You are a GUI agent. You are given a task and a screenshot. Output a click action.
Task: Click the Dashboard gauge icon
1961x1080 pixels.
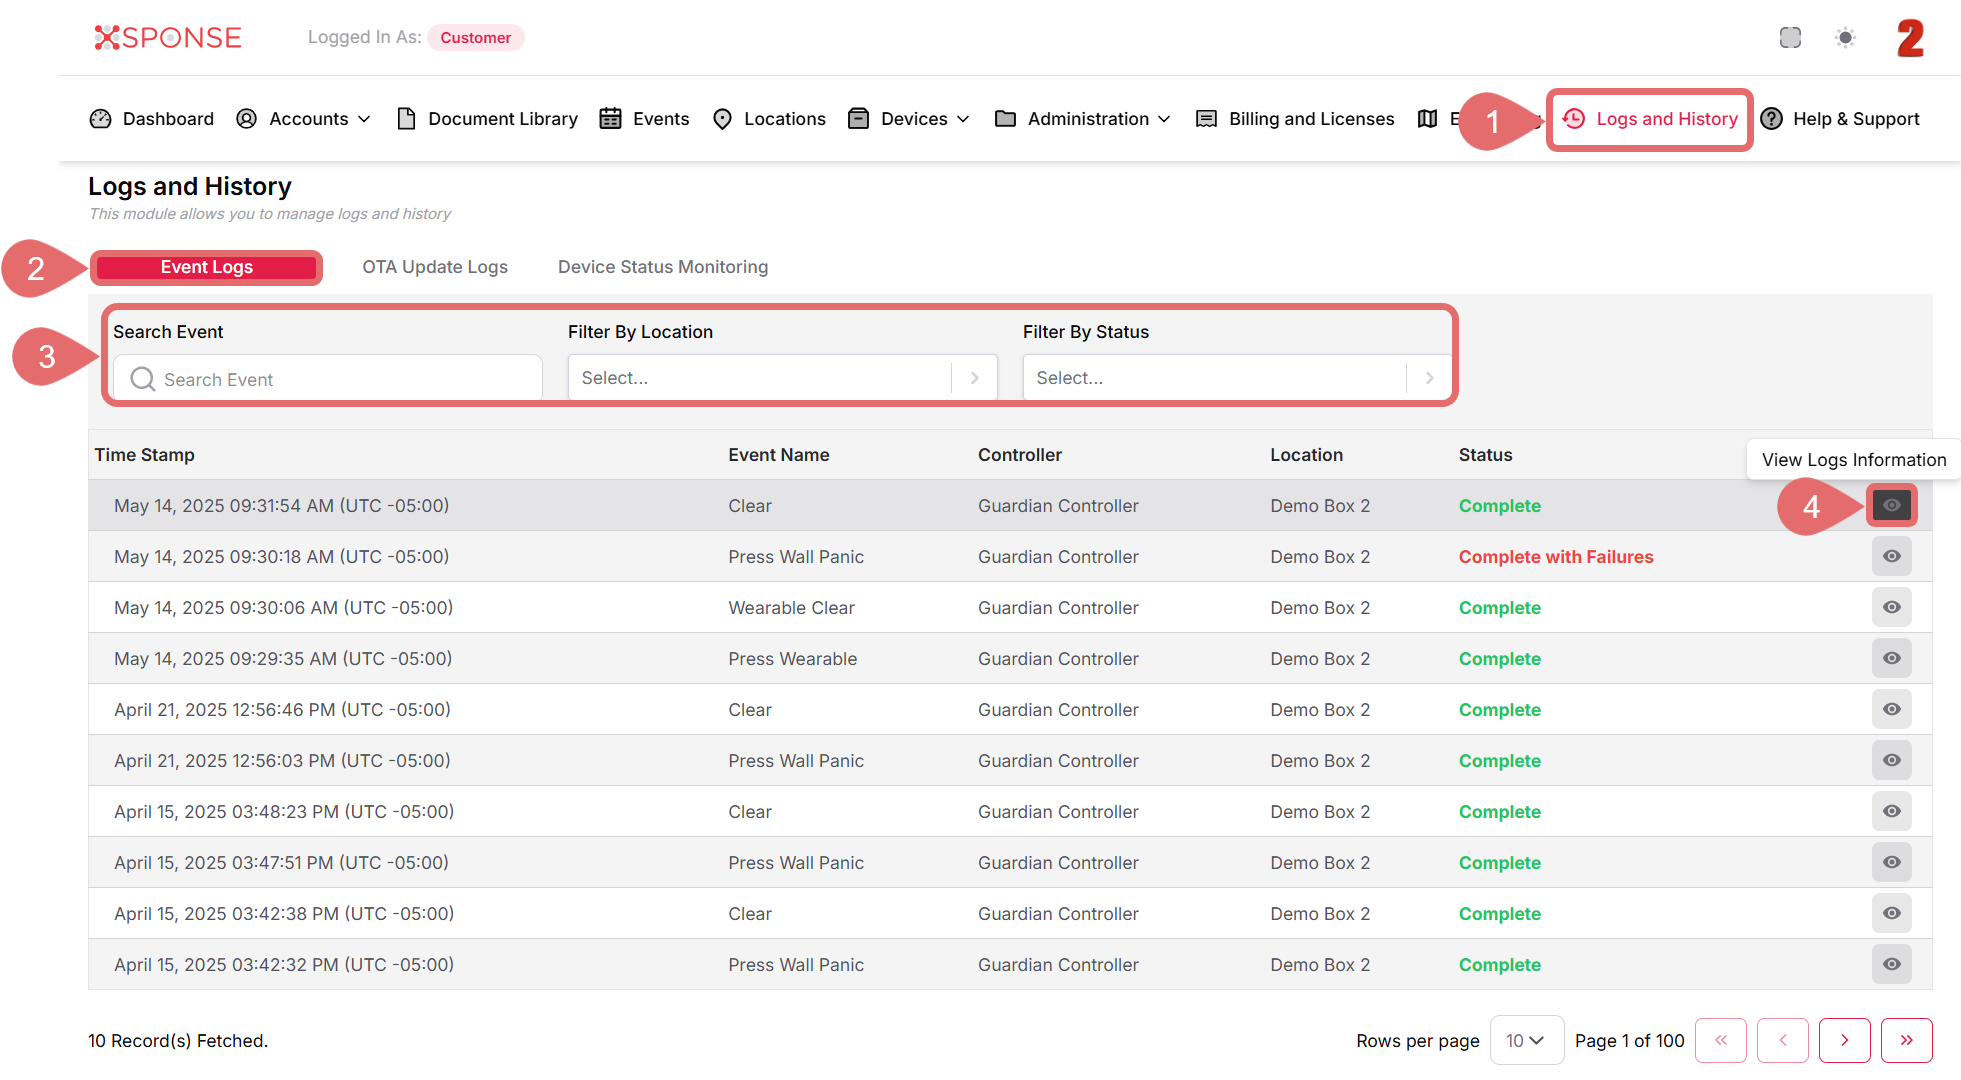point(100,119)
